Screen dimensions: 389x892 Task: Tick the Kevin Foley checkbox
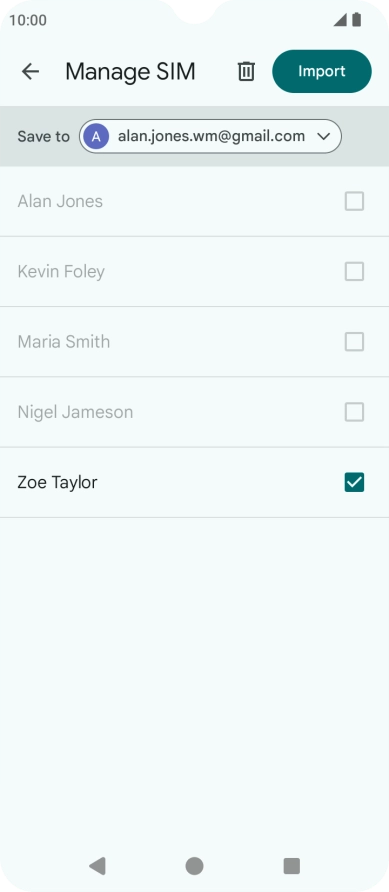(354, 271)
